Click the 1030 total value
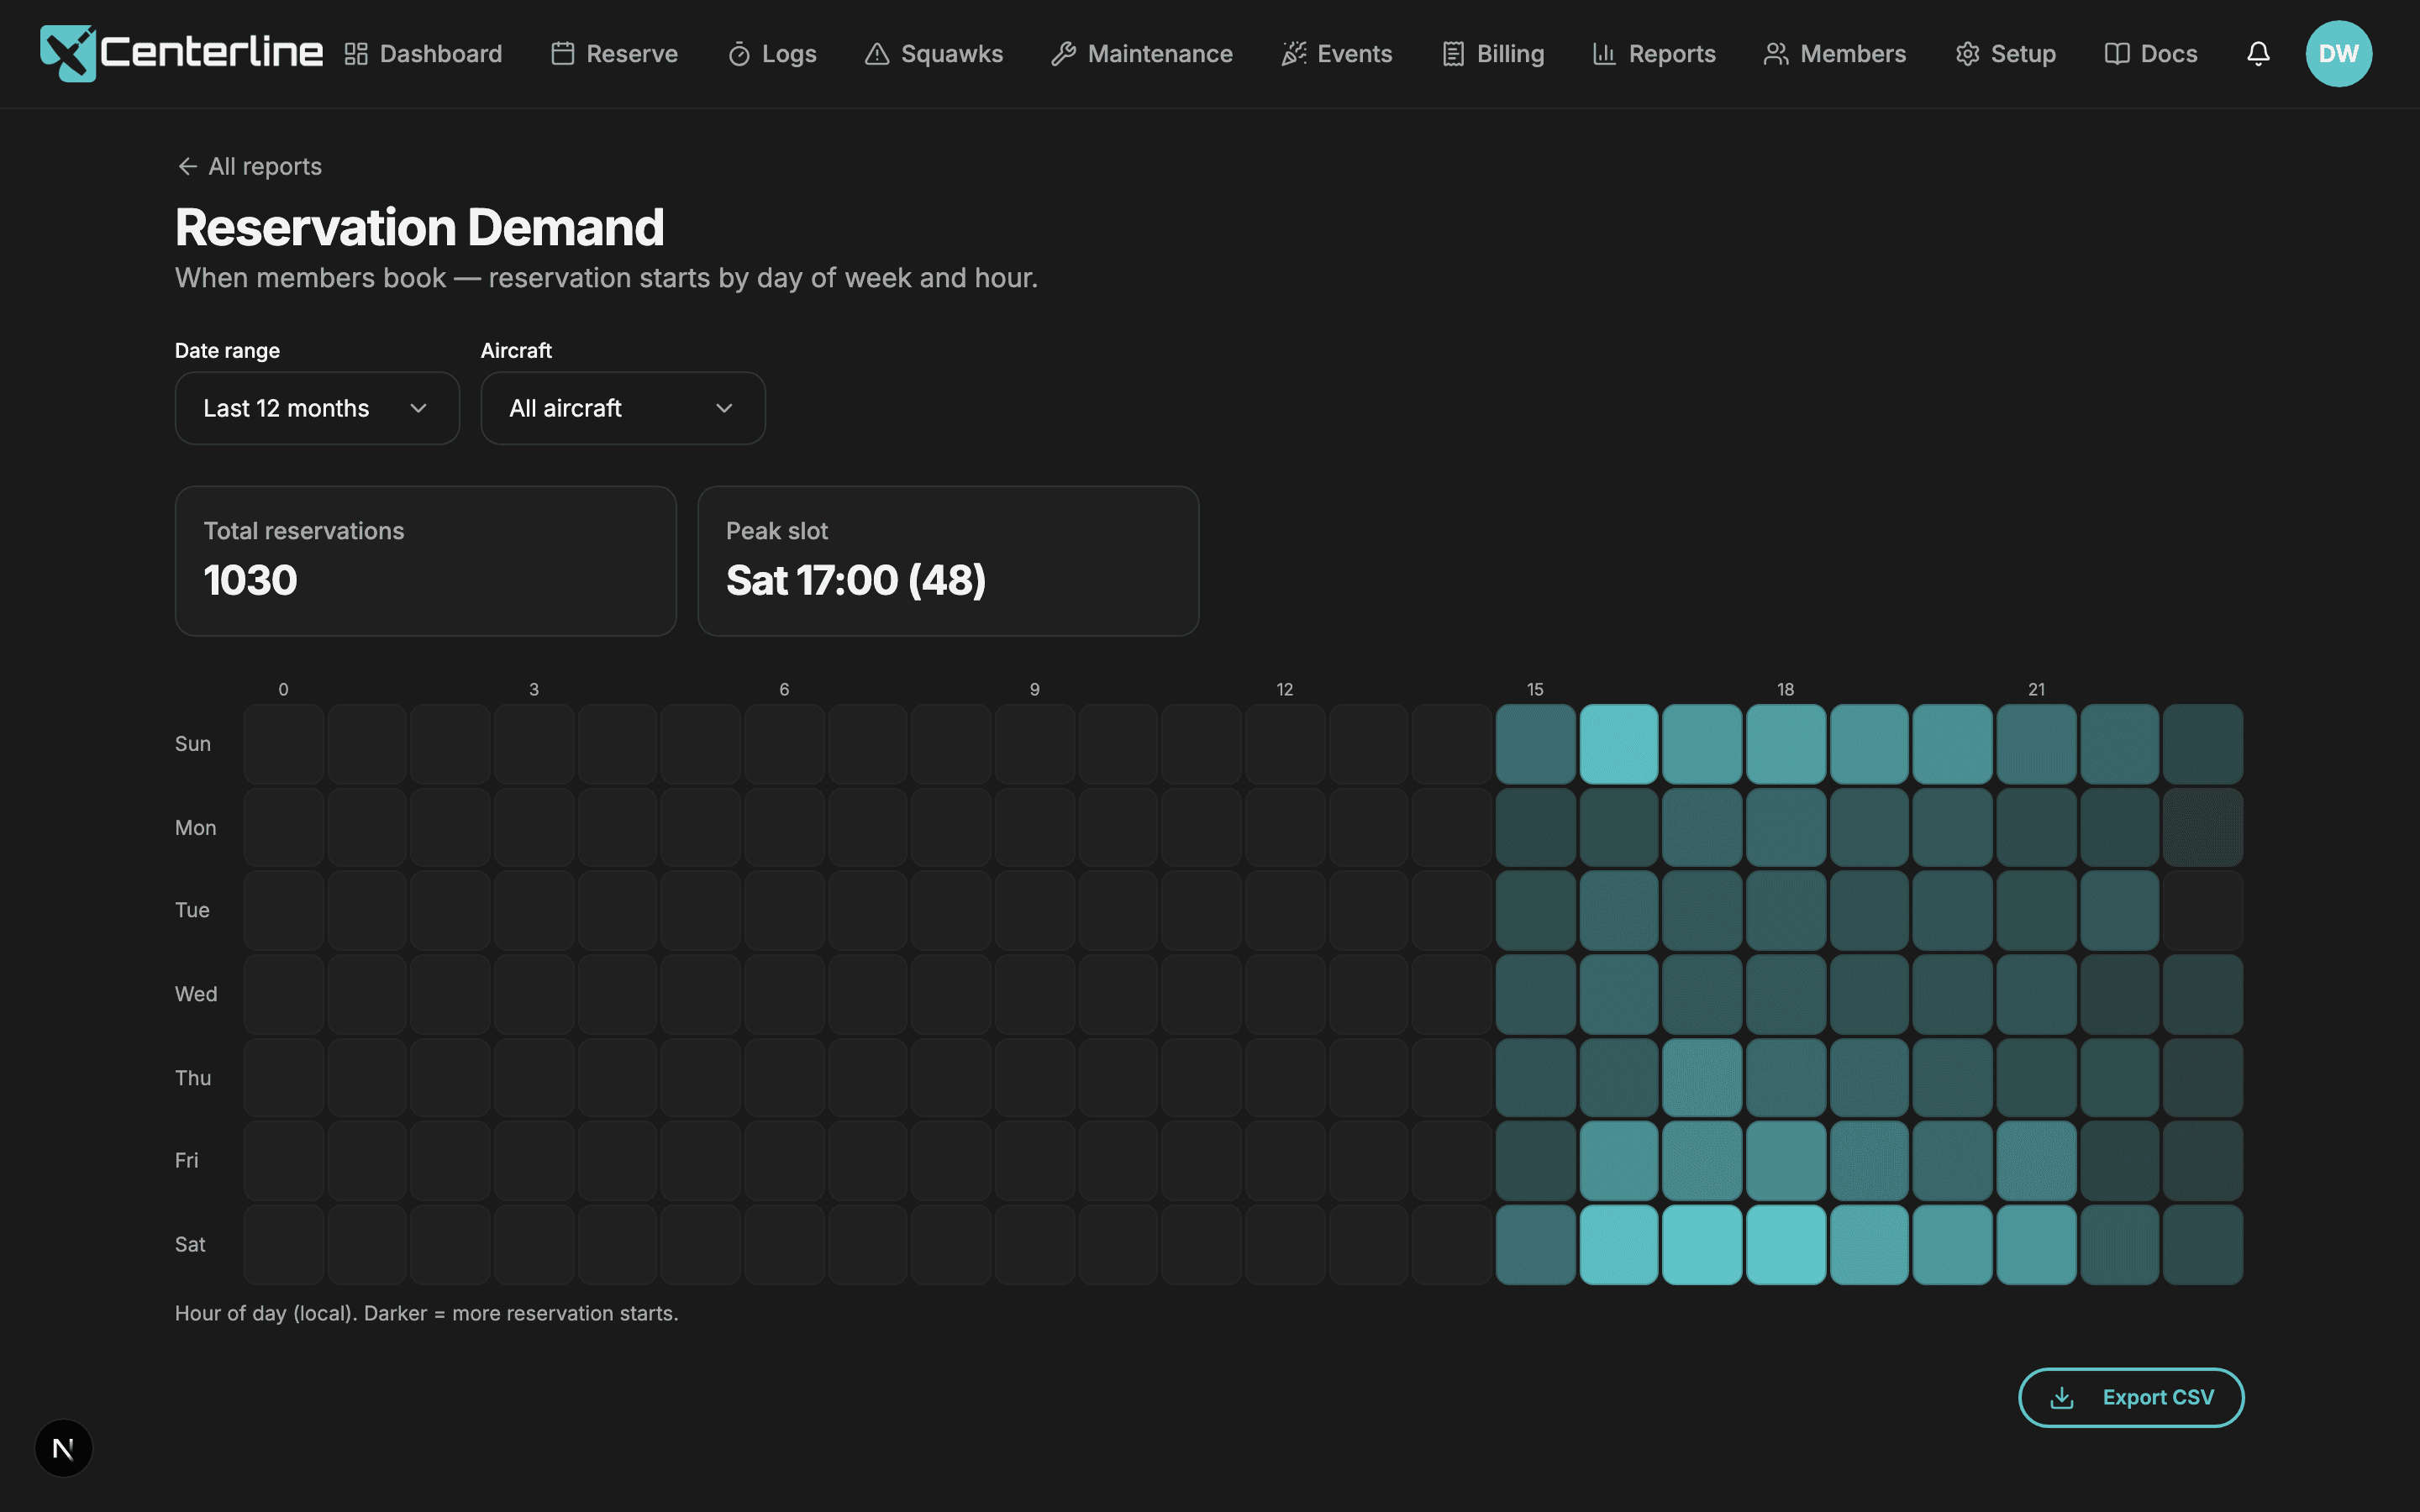 click(x=250, y=581)
